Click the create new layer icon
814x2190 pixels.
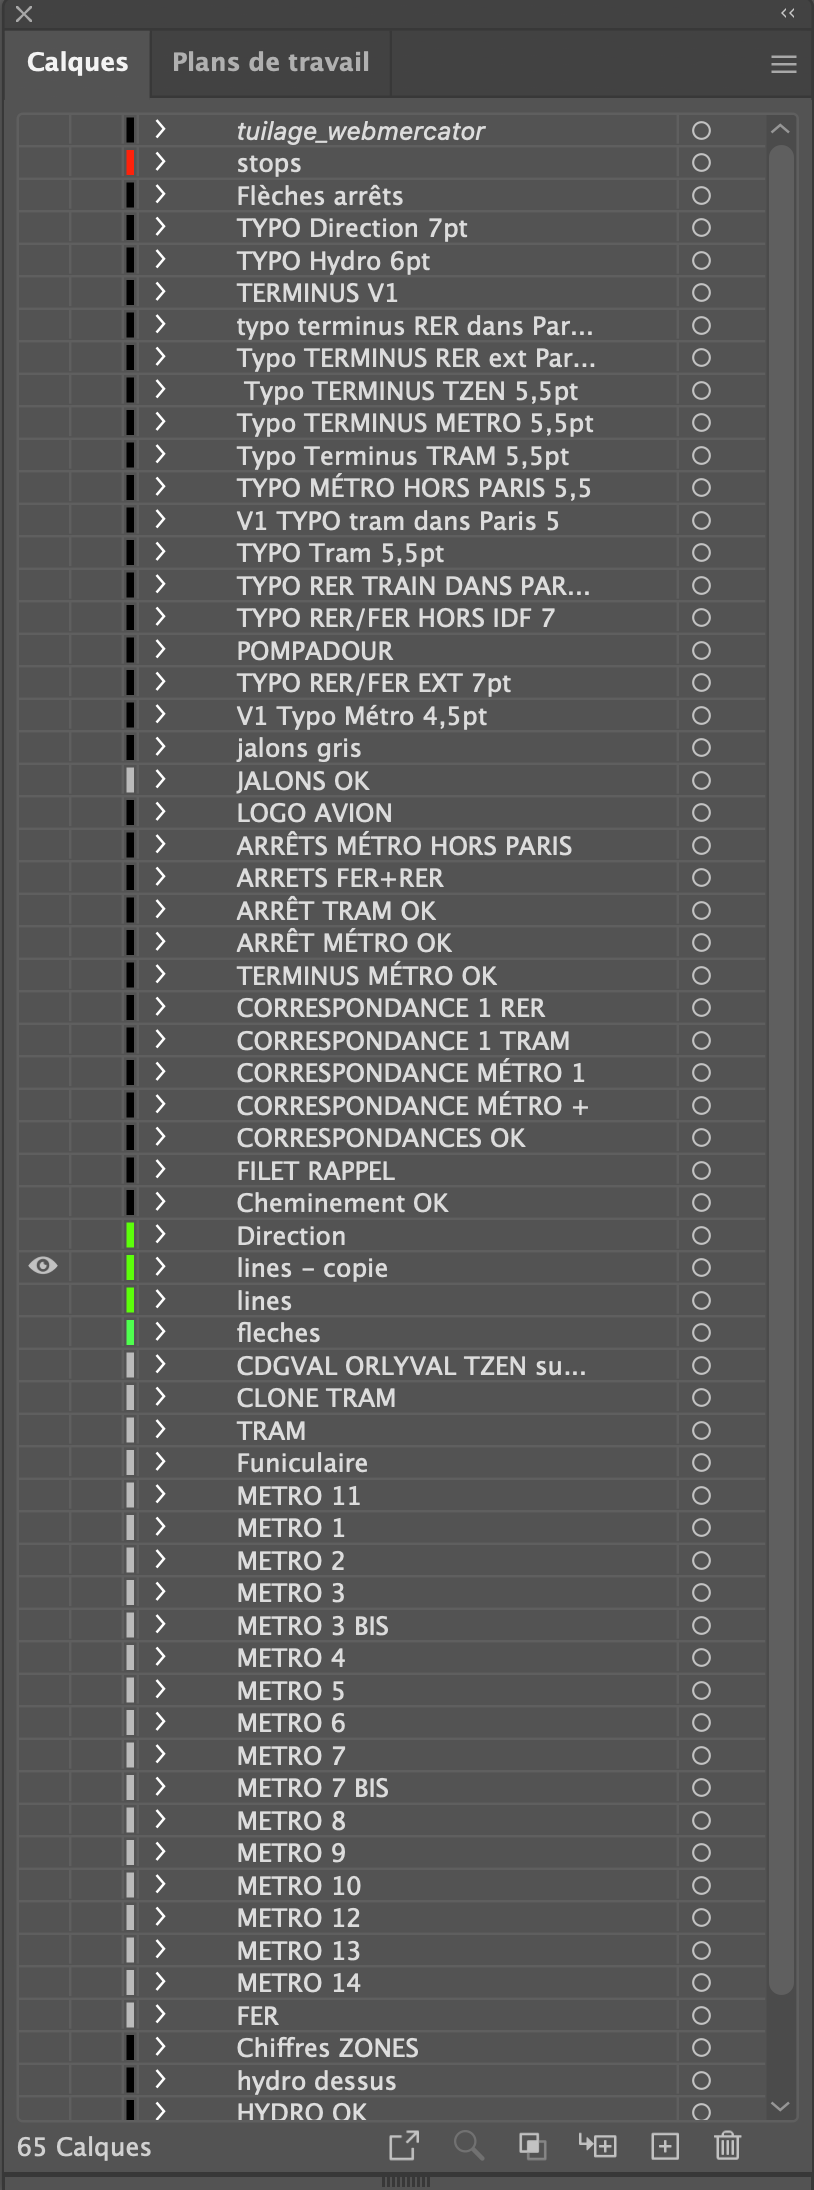(665, 2146)
